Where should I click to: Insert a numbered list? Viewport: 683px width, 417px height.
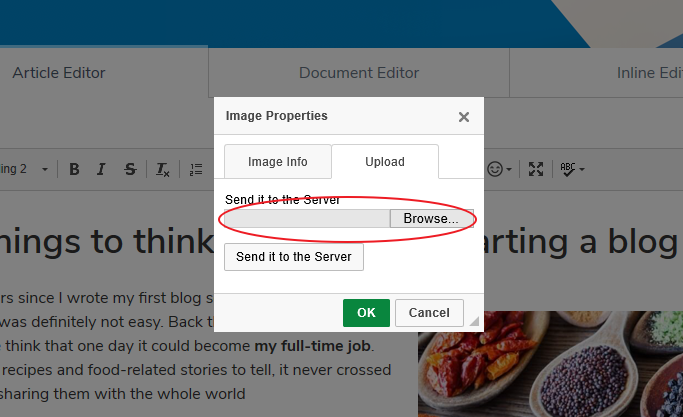tap(196, 169)
